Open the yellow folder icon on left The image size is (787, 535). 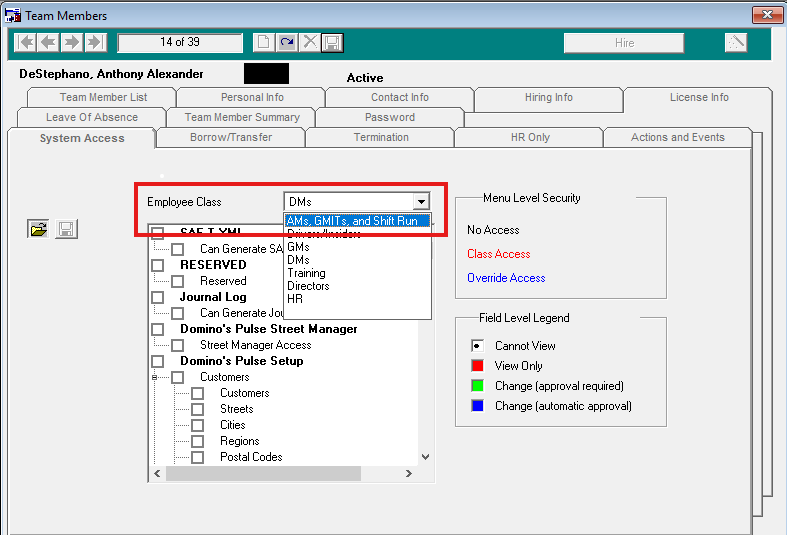tap(38, 229)
